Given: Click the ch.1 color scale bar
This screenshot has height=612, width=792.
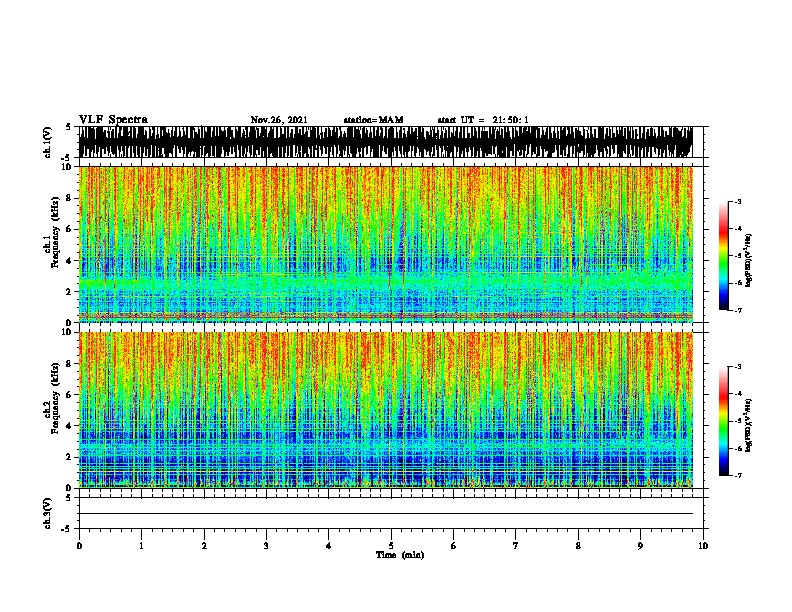Looking at the screenshot, I should 724,256.
